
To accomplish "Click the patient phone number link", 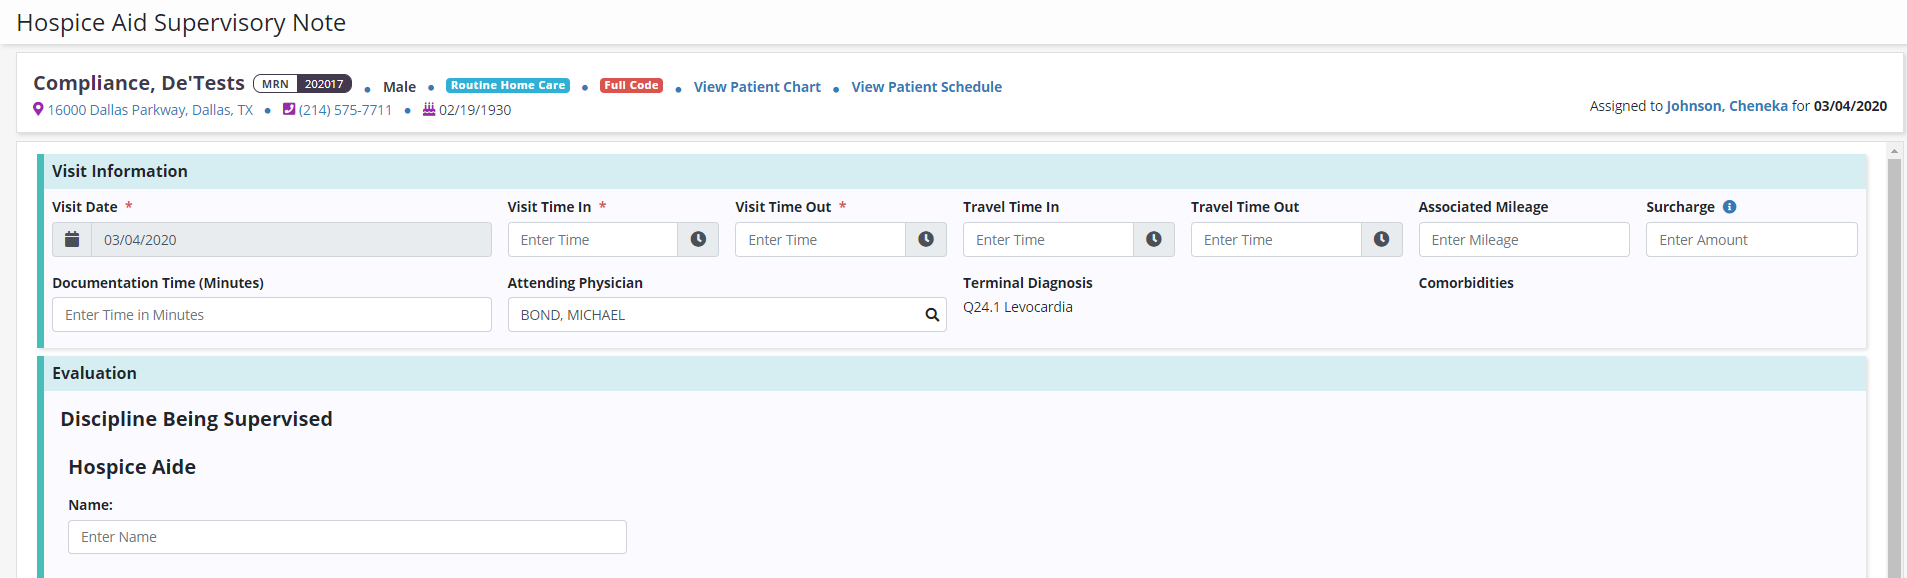I will click(345, 110).
